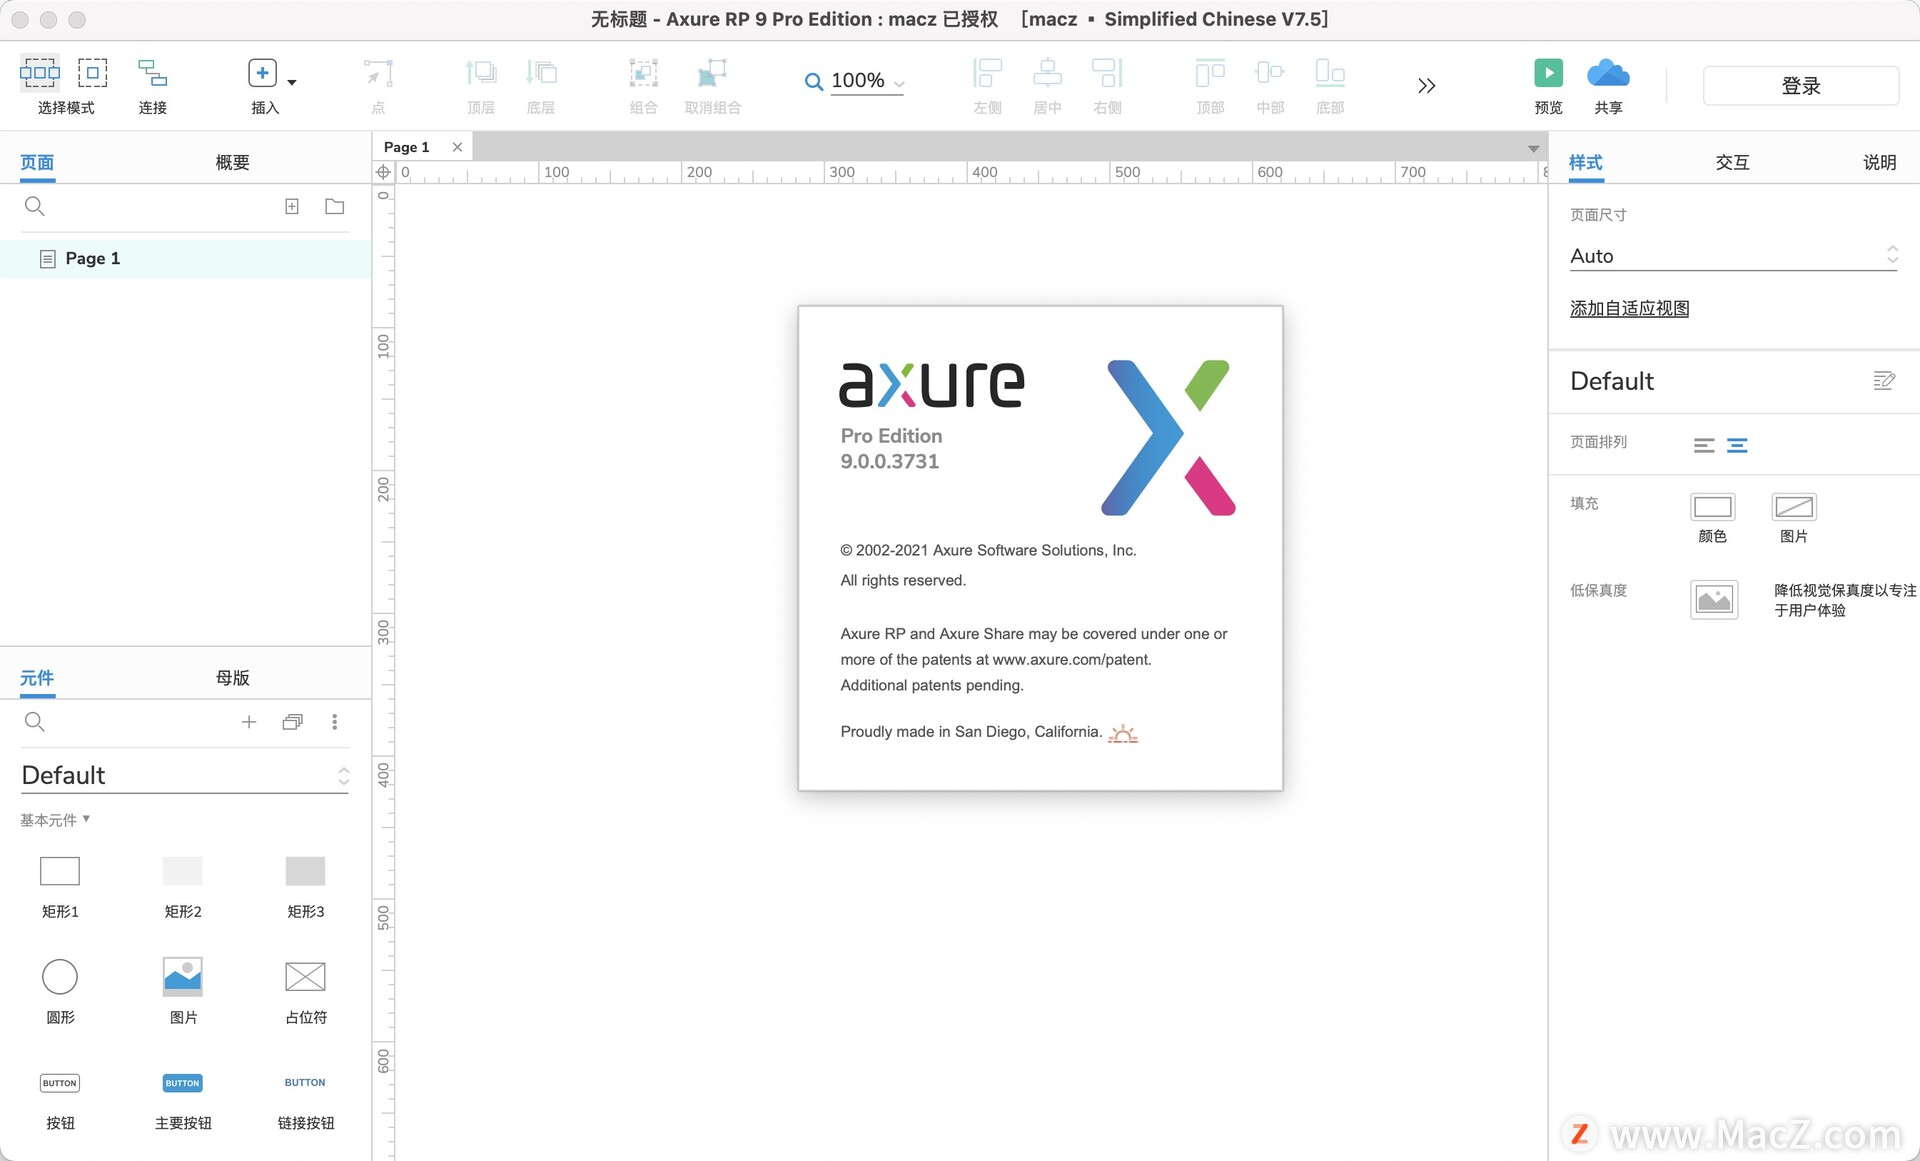
Task: Click the 取消组合 ungroup icon
Action: tap(712, 73)
